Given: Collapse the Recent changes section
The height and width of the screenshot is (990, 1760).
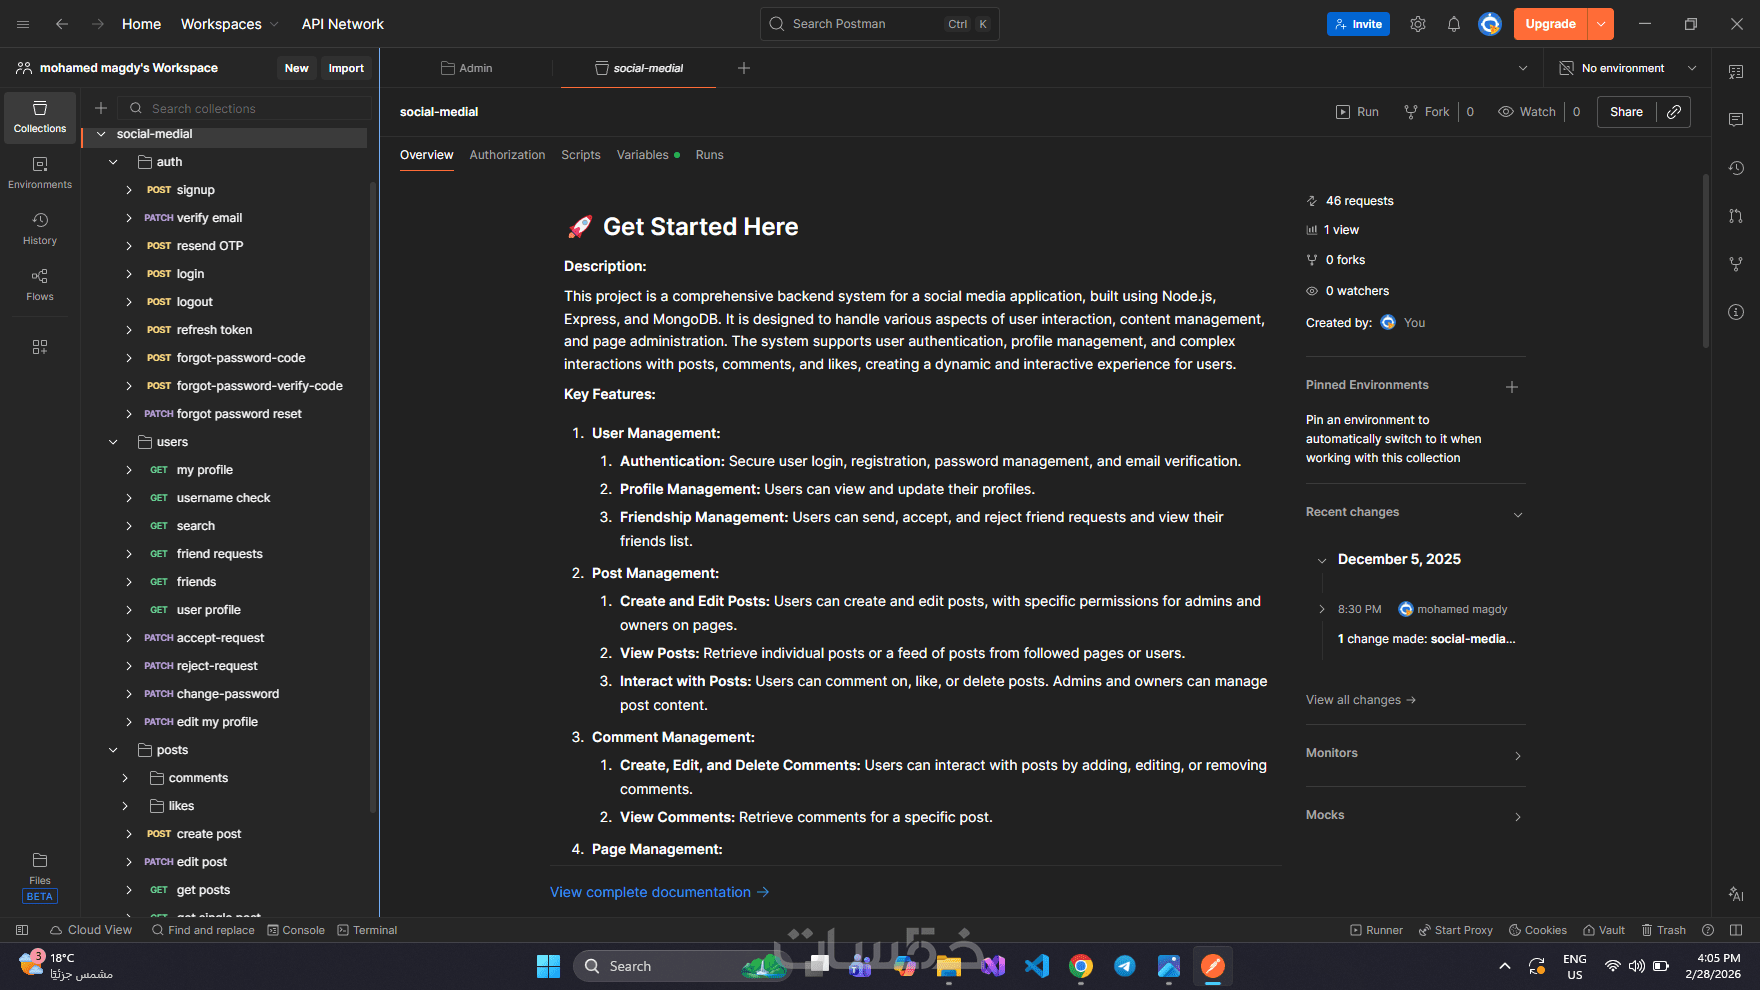Looking at the screenshot, I should 1518,515.
